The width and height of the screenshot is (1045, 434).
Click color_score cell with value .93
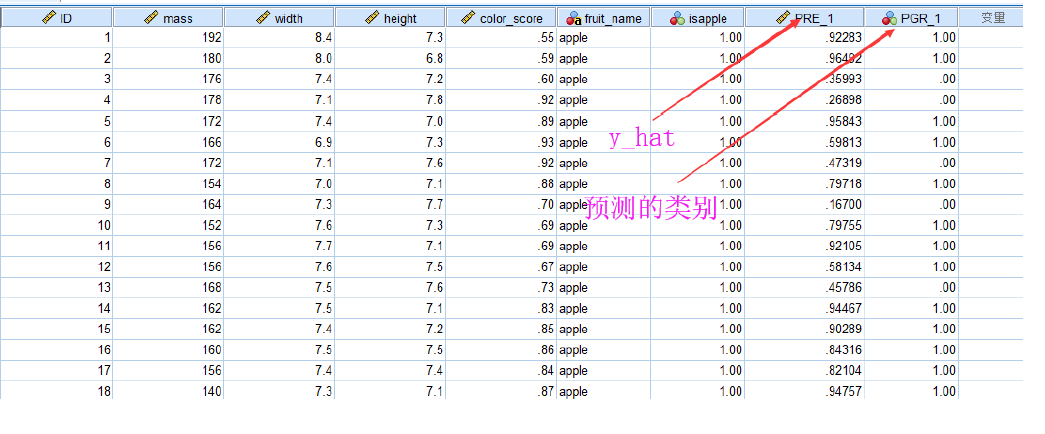point(502,142)
